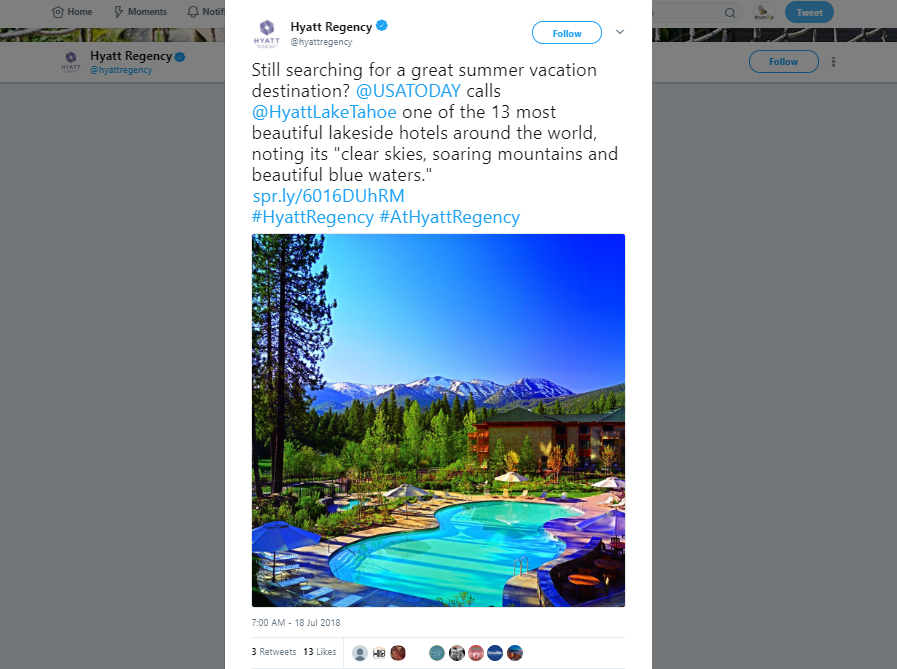
Task: Follow Hyatt Regency in the tweet popup
Action: click(x=566, y=33)
